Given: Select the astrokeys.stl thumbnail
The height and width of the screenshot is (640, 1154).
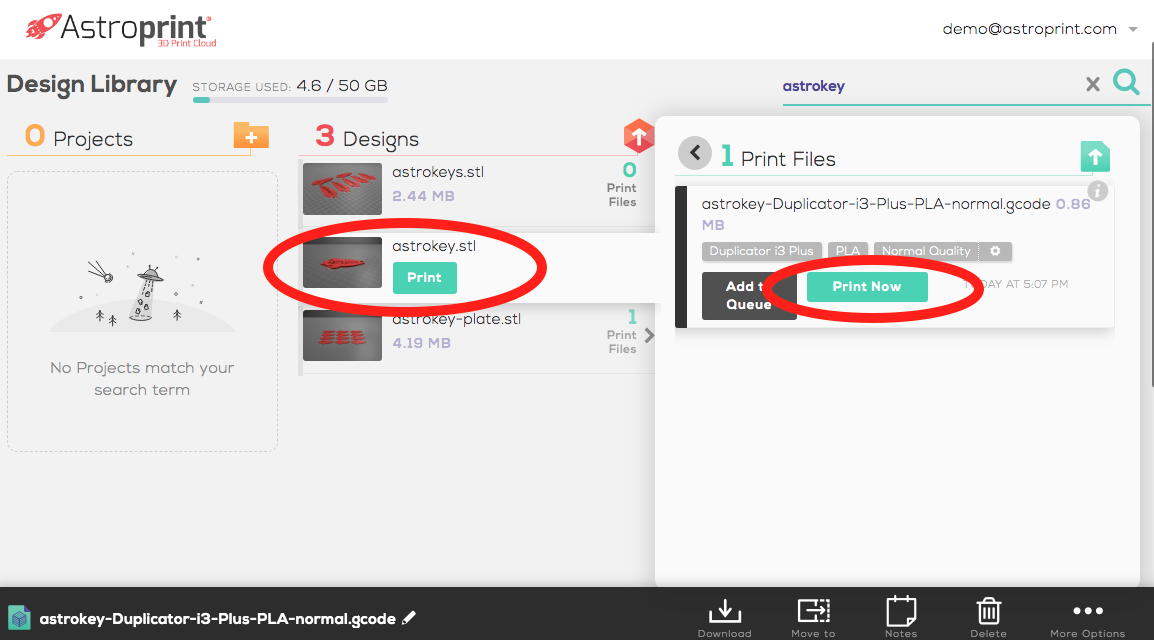Looking at the screenshot, I should [x=342, y=189].
